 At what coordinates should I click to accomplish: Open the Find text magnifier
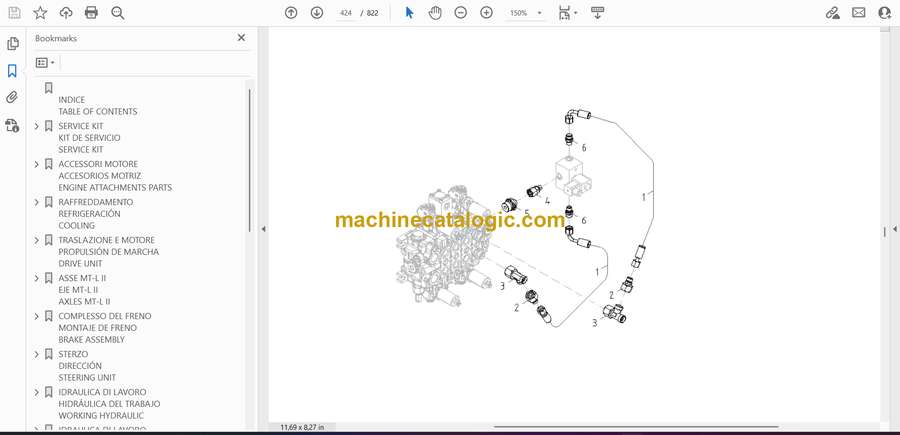click(x=118, y=13)
